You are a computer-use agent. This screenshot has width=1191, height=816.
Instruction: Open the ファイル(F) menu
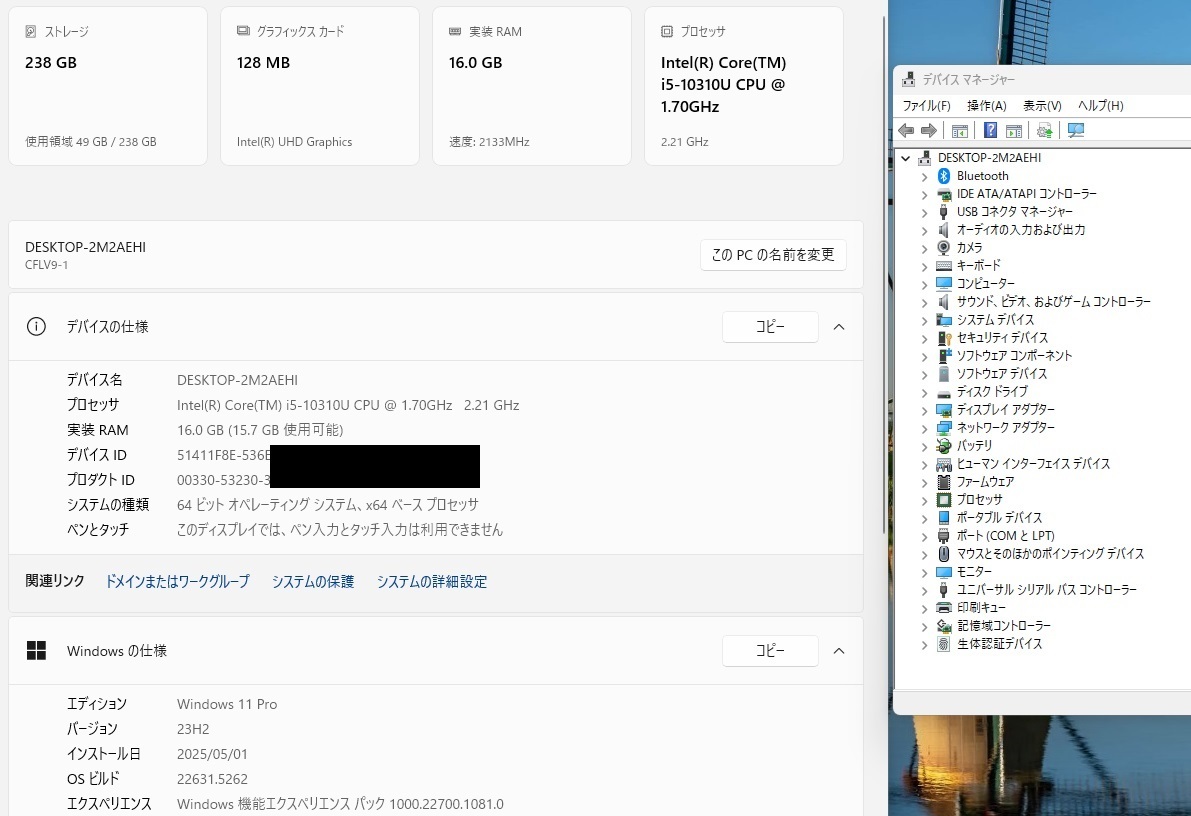[x=926, y=106]
